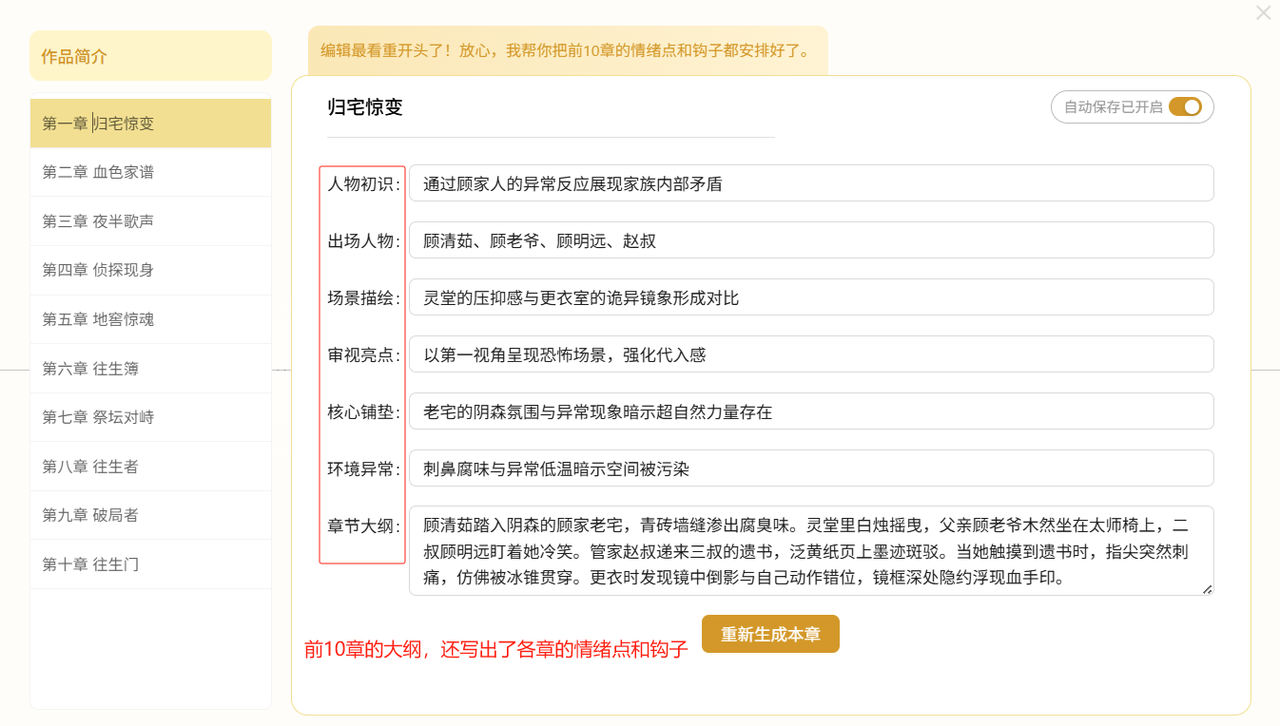Open 第九章 破局者 chapter
Screen dimensions: 1280x726
point(151,515)
